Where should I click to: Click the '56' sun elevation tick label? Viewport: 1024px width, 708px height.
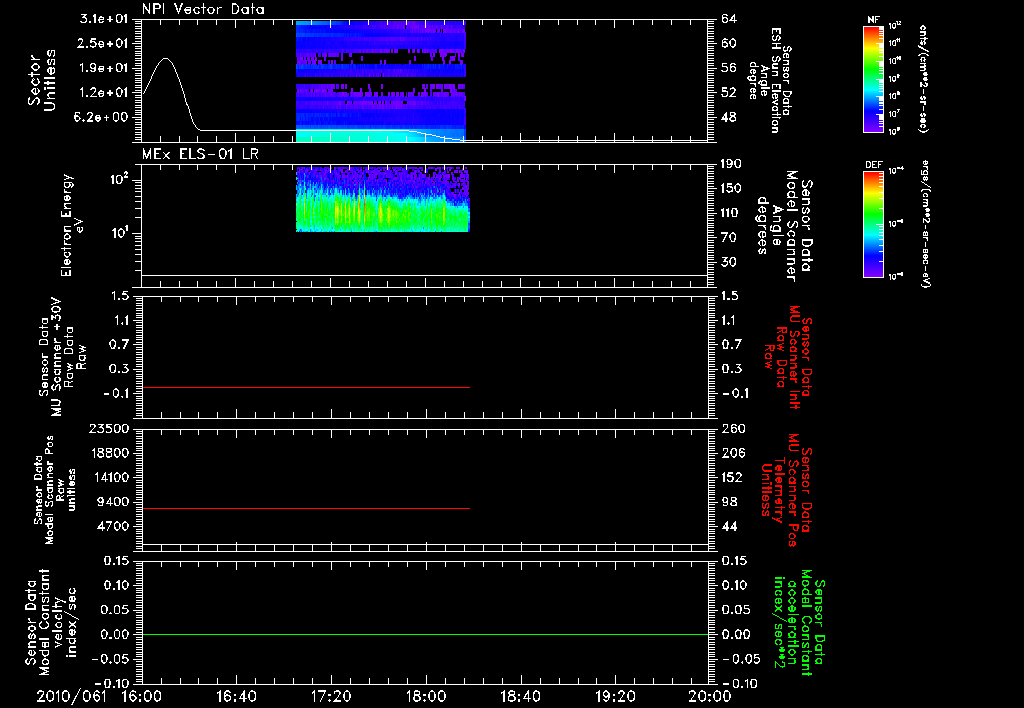coord(729,68)
